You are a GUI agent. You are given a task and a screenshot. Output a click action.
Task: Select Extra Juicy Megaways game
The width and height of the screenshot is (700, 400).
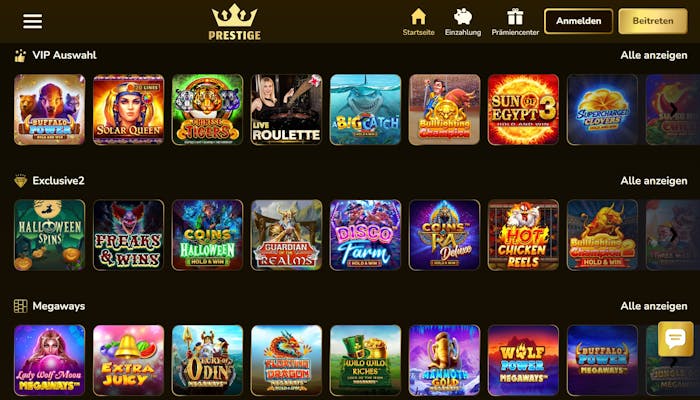[129, 360]
